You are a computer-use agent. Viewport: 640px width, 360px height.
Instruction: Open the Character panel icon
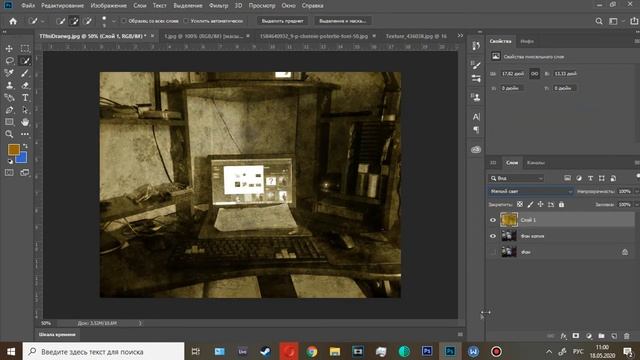(476, 117)
